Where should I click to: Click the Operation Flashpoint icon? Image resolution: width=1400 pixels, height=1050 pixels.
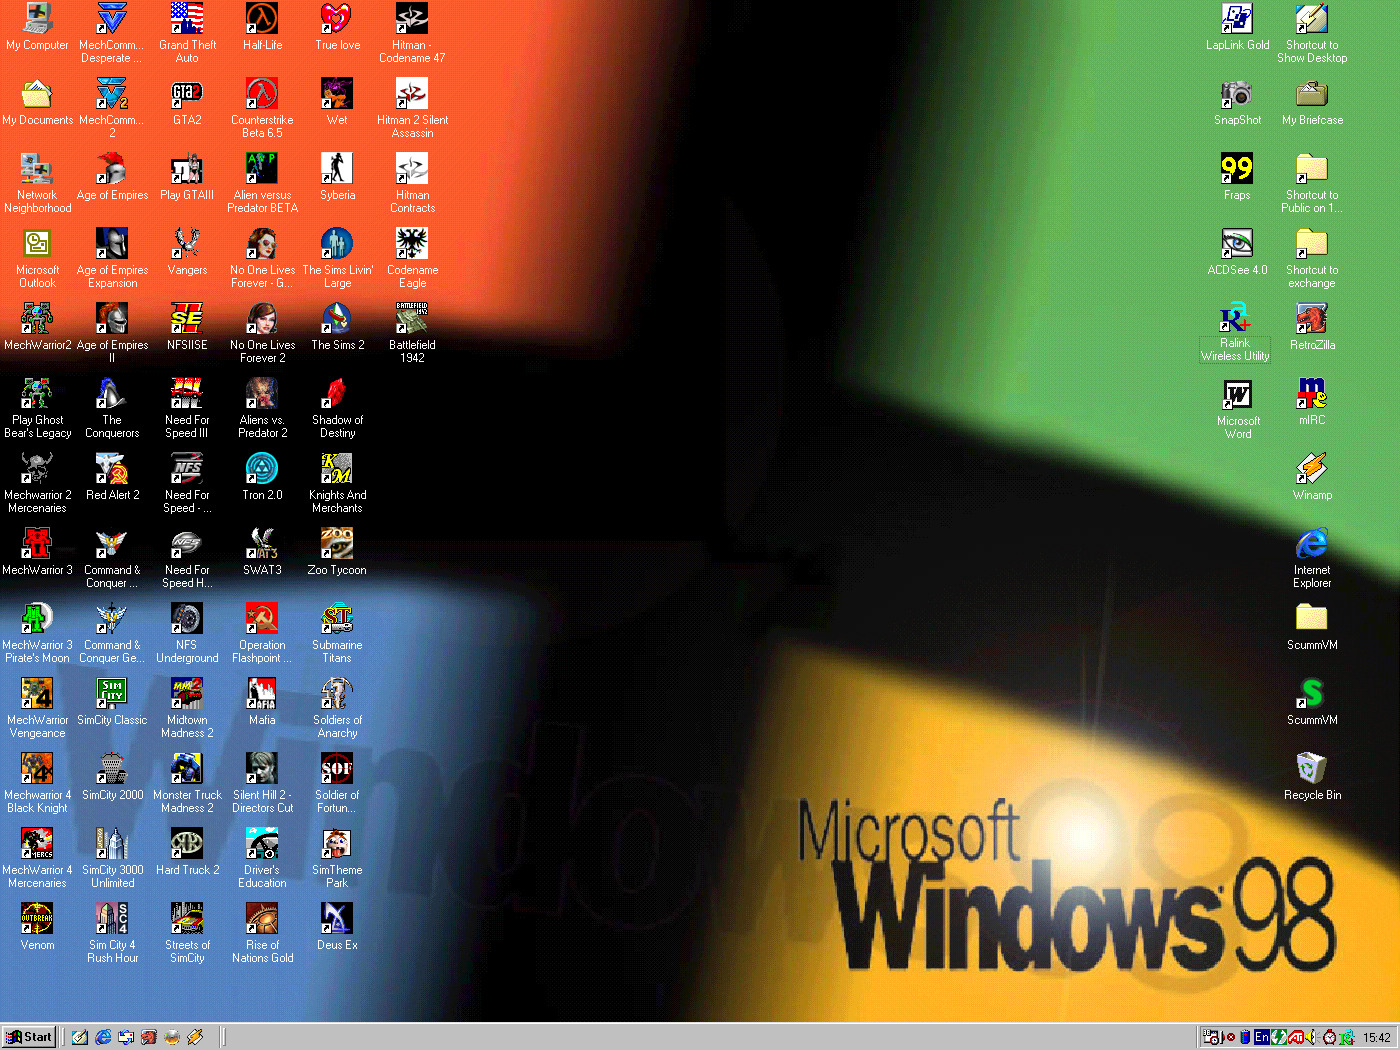pos(262,633)
